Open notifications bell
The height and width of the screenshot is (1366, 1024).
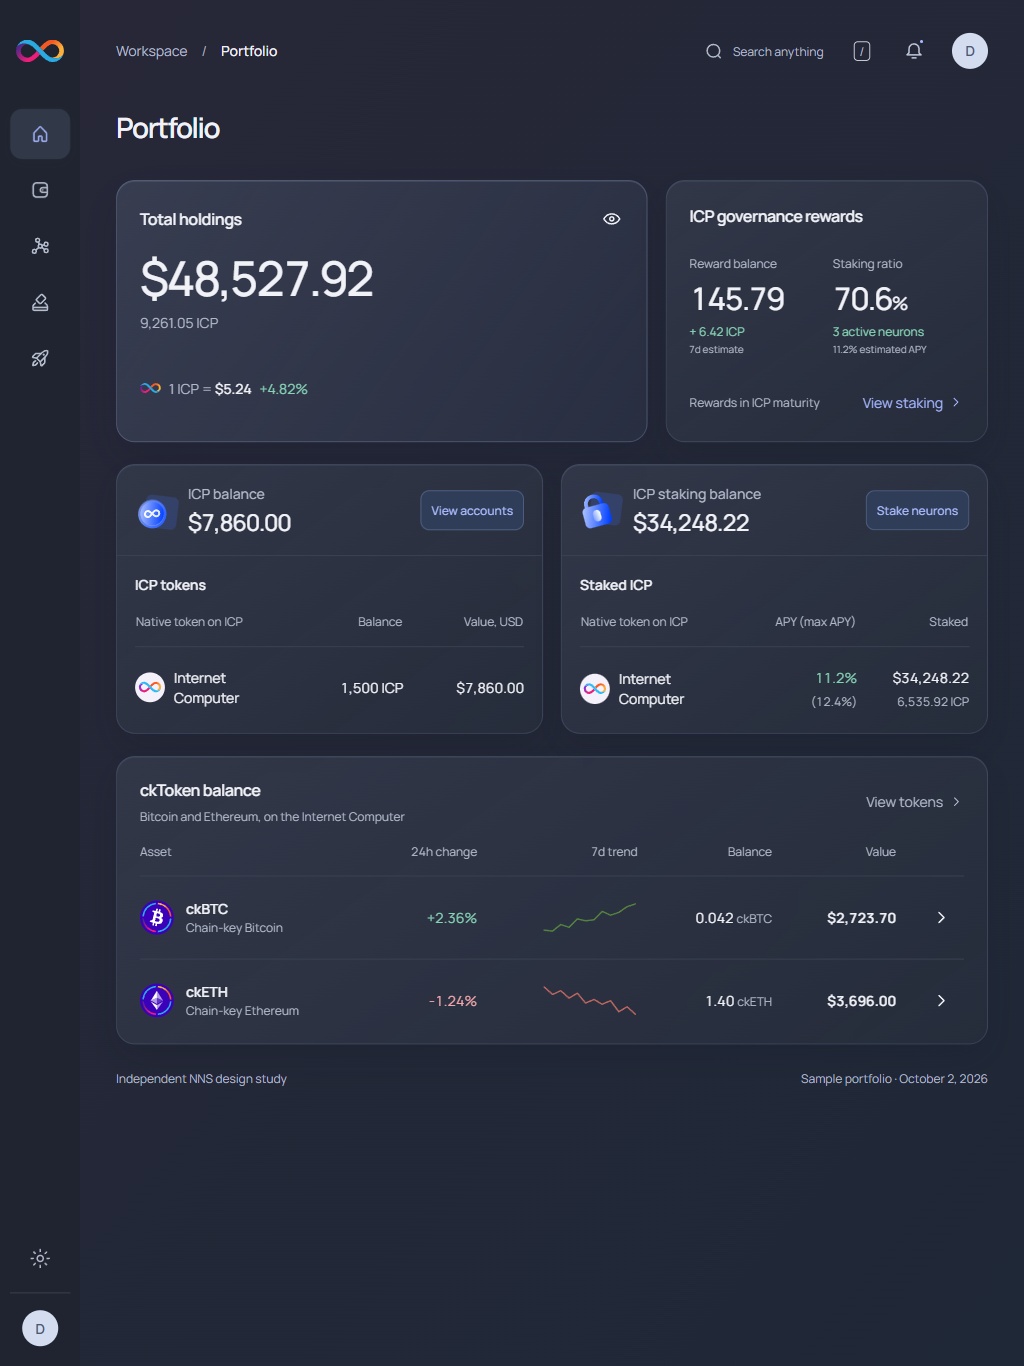point(914,51)
